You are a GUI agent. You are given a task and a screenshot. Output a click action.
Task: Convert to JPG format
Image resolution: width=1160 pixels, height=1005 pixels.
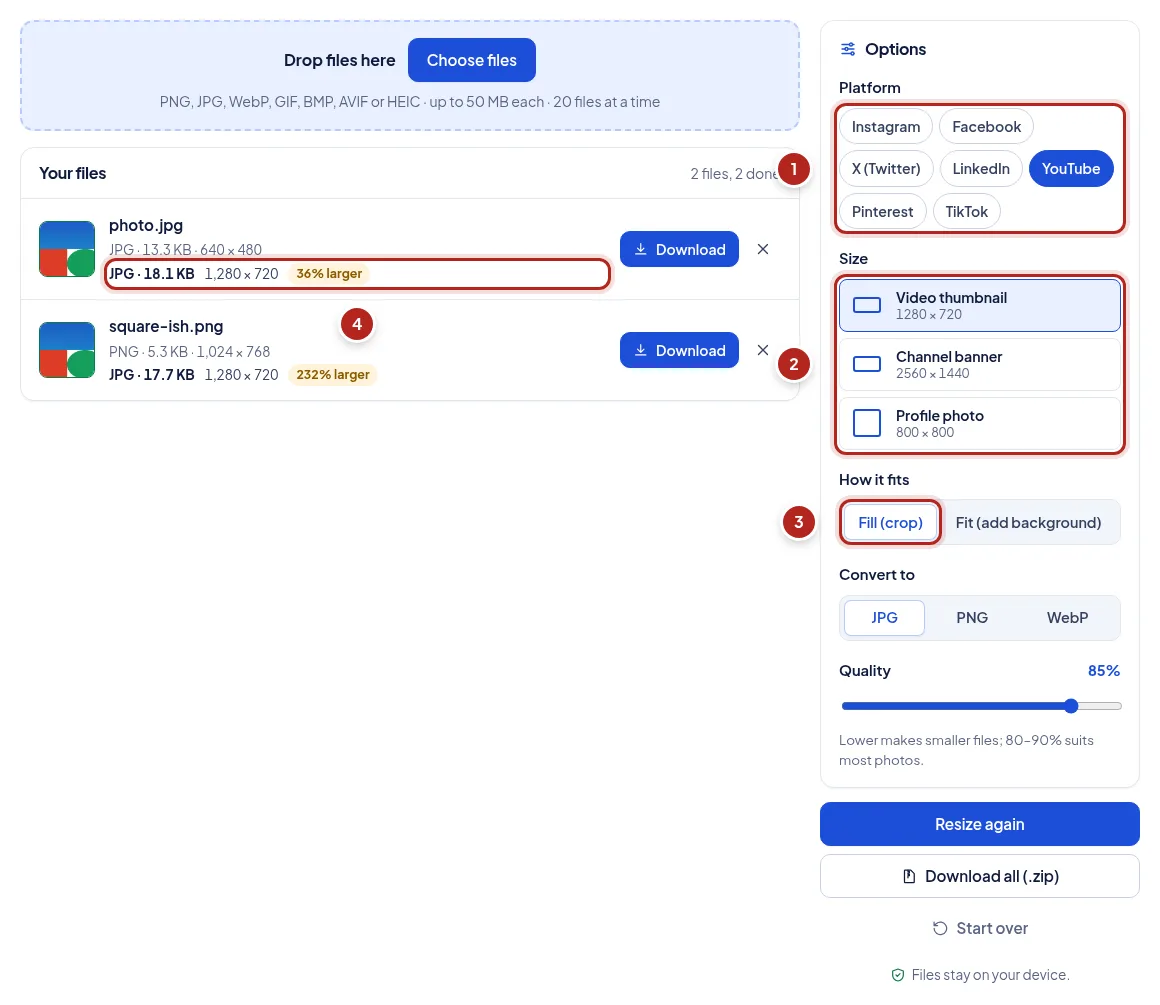coord(884,617)
